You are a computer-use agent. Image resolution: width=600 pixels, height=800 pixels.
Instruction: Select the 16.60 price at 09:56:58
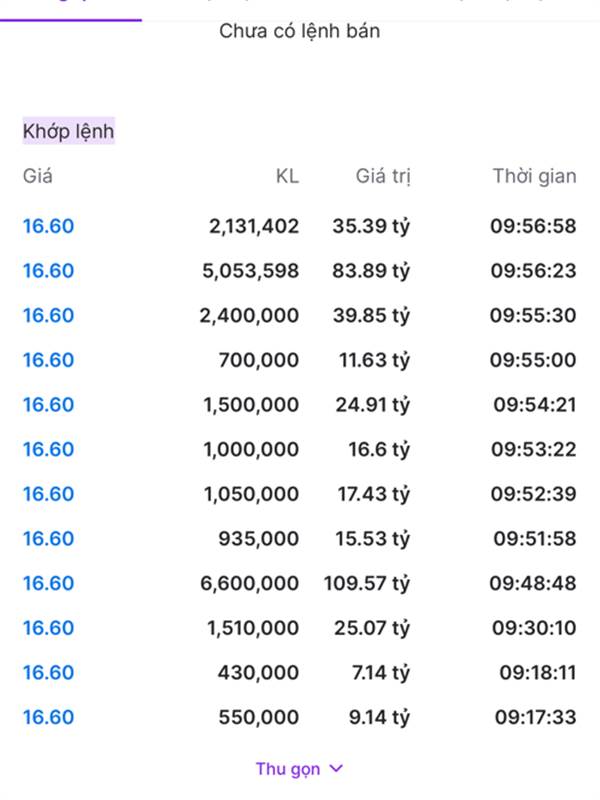48,226
